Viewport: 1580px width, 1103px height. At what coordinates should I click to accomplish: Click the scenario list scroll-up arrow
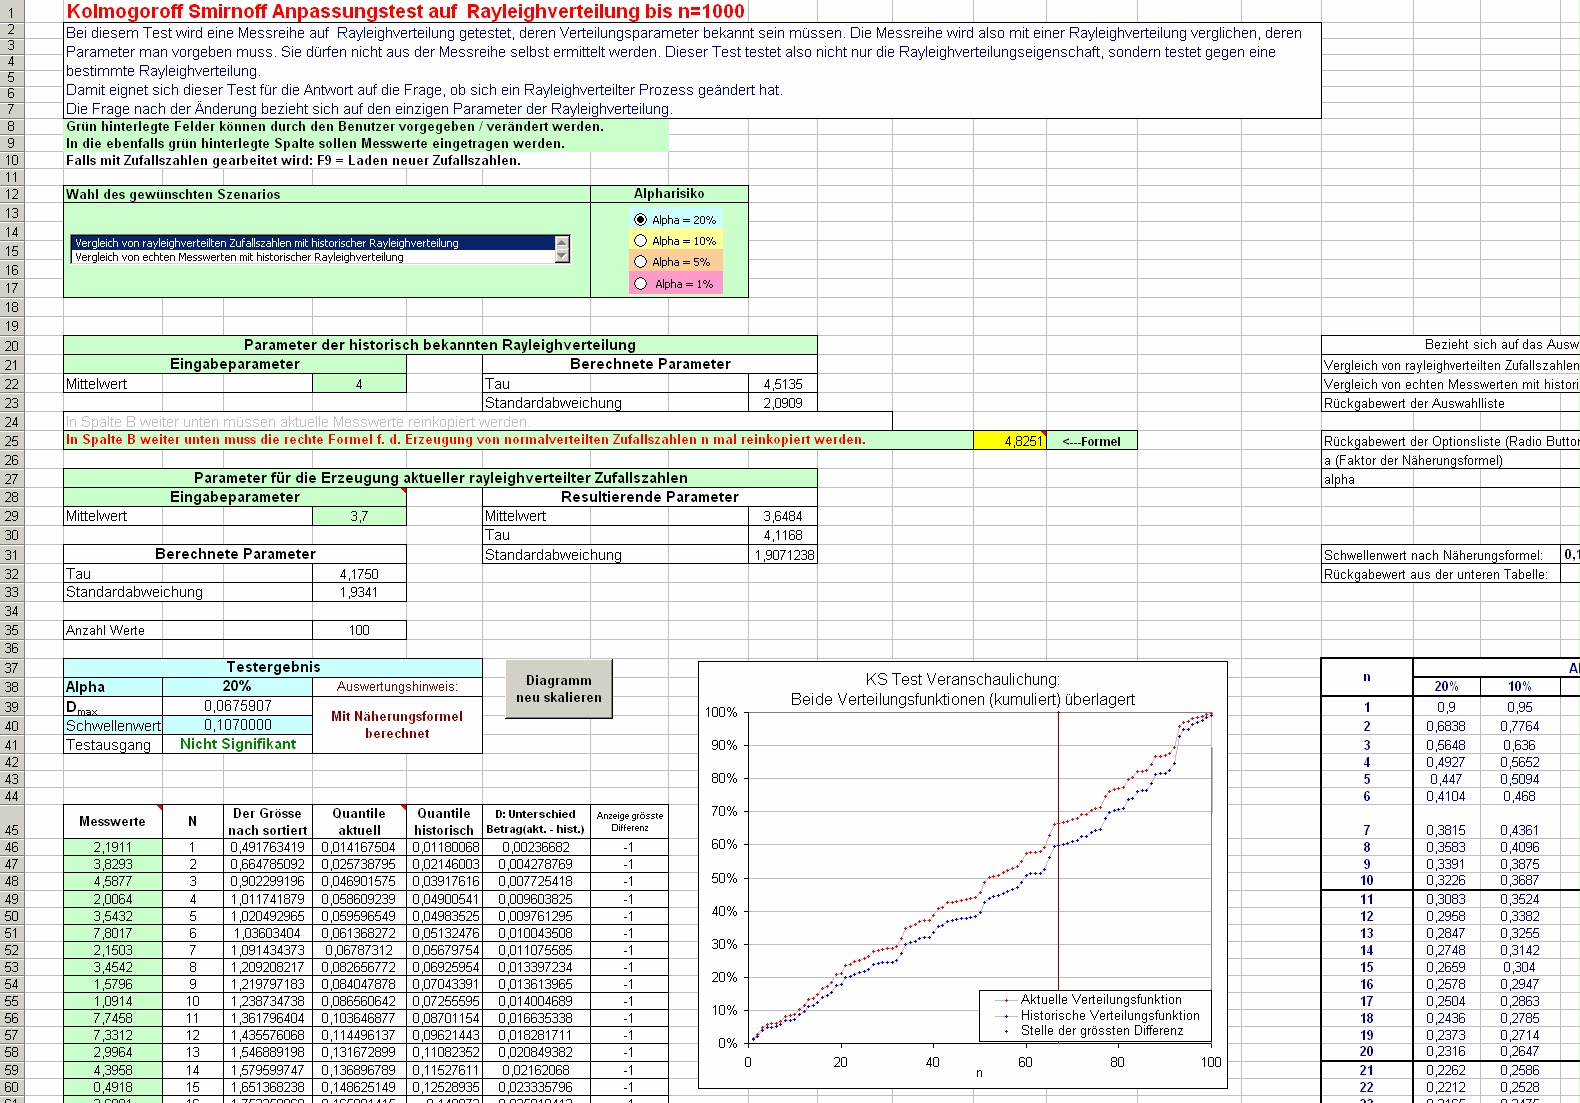pyautogui.click(x=562, y=242)
